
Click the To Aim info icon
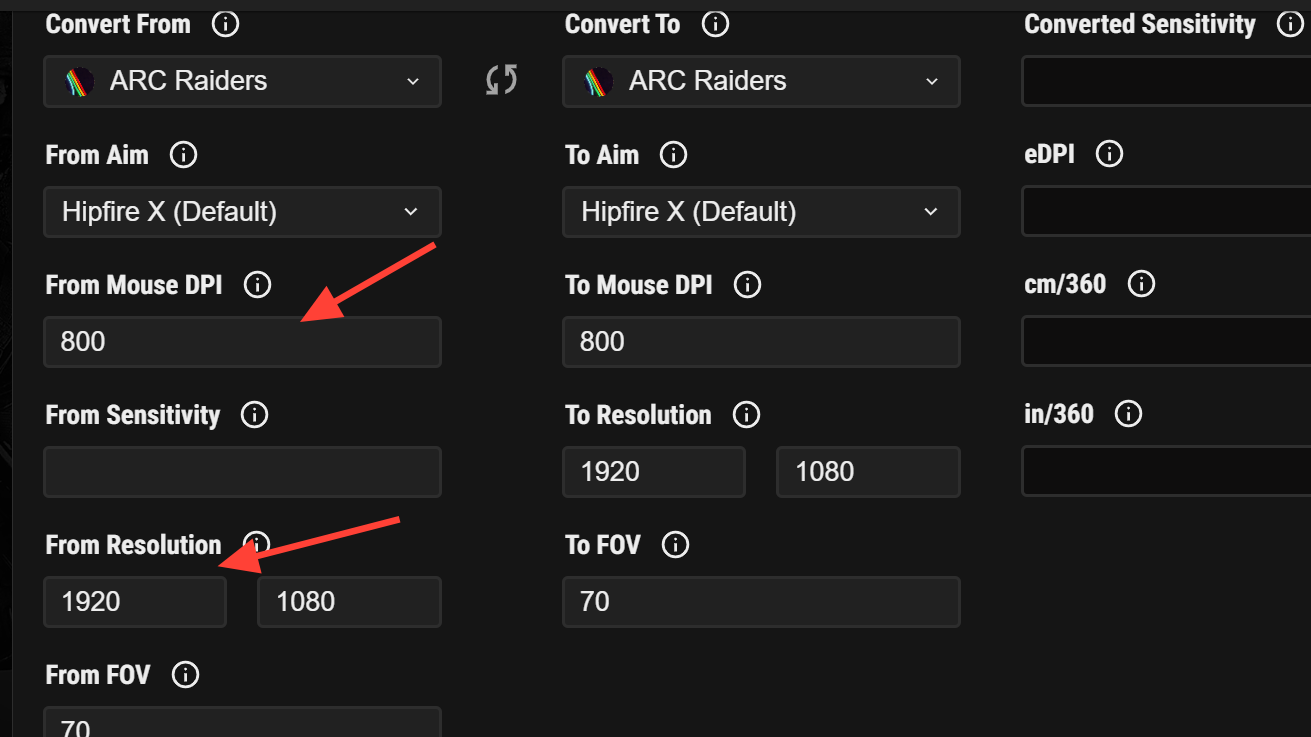(x=674, y=155)
